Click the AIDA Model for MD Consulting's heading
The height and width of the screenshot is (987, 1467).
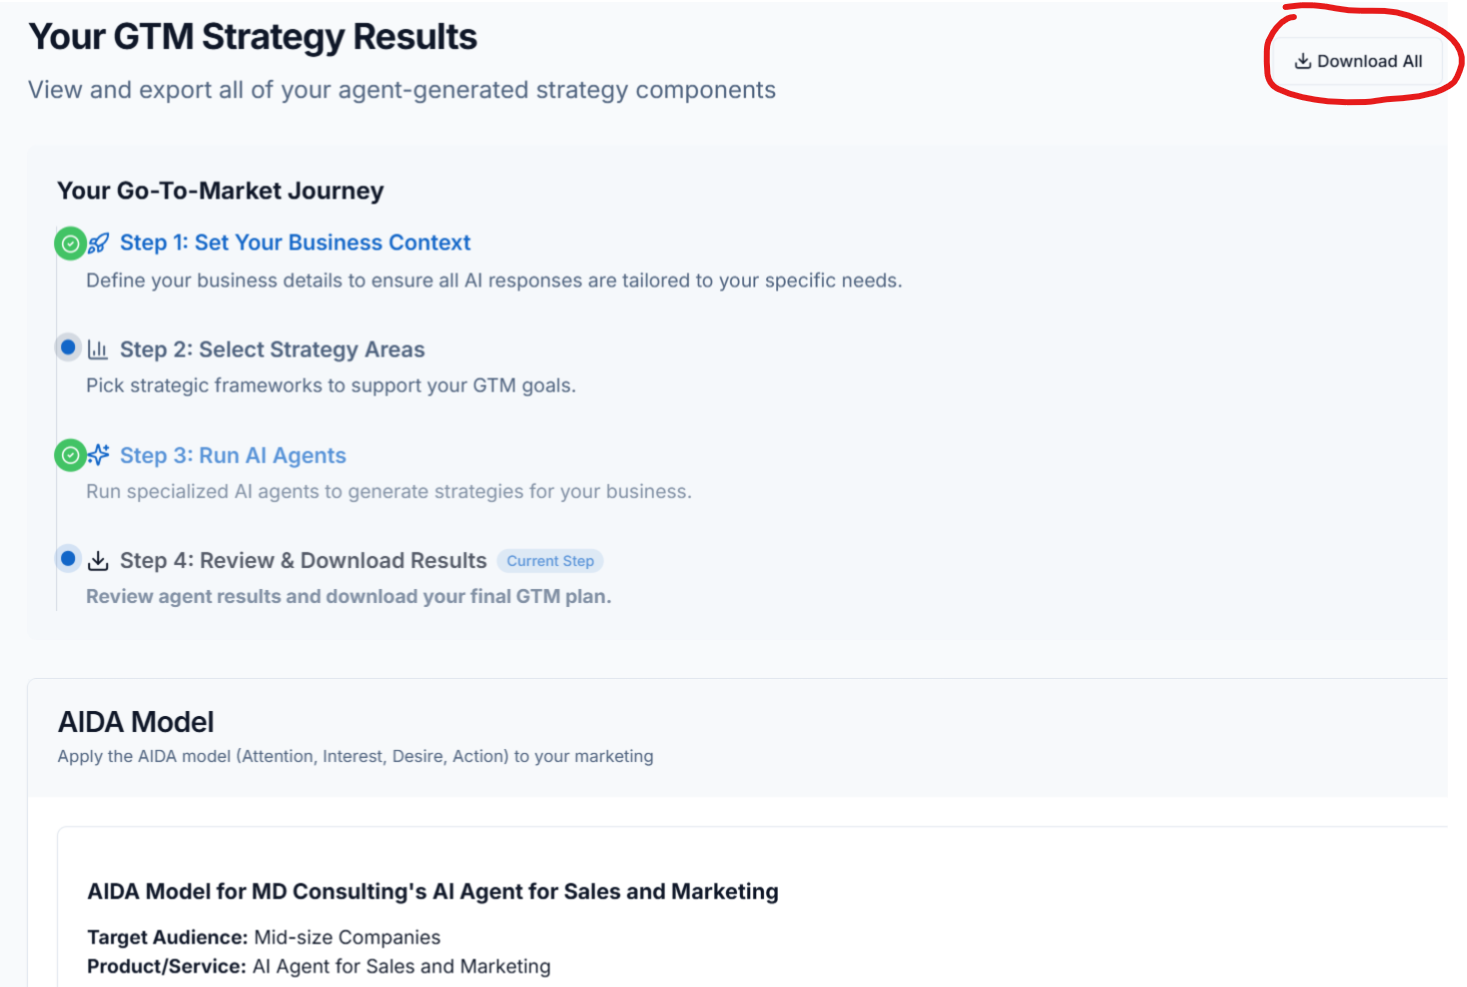pyautogui.click(x=432, y=891)
